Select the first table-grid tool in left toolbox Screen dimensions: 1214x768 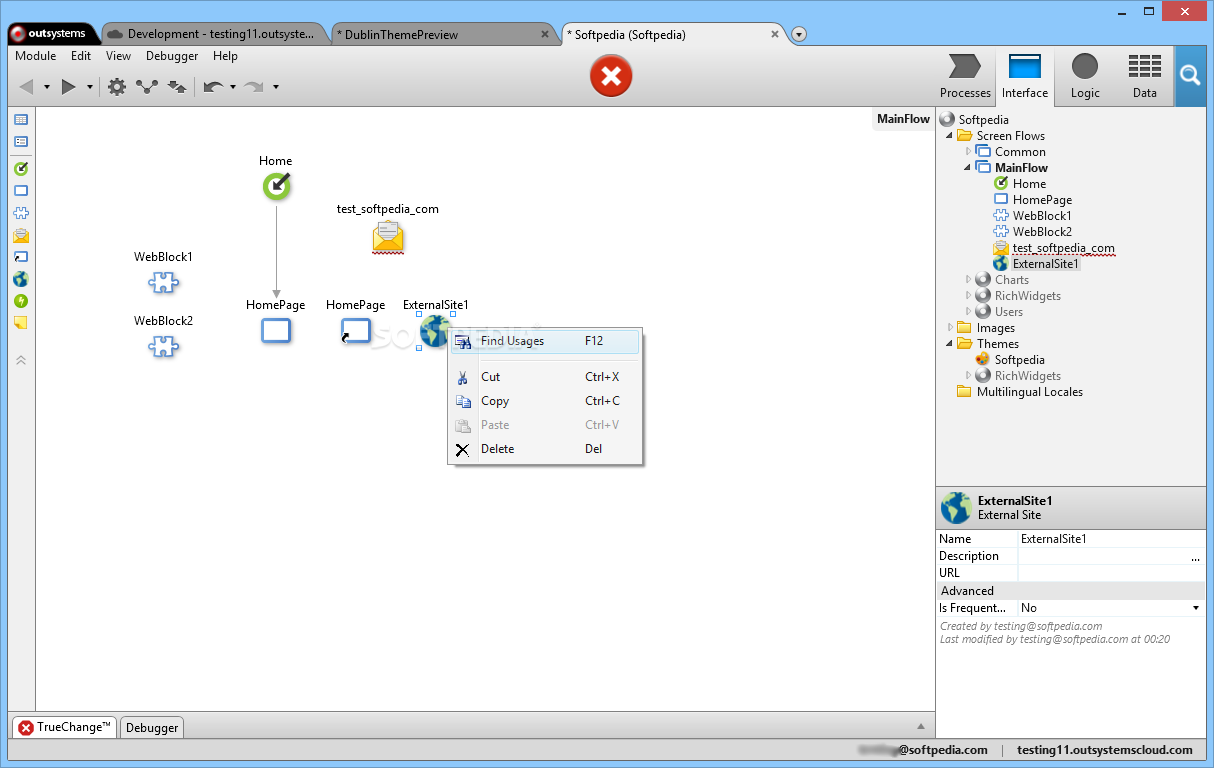tap(21, 120)
